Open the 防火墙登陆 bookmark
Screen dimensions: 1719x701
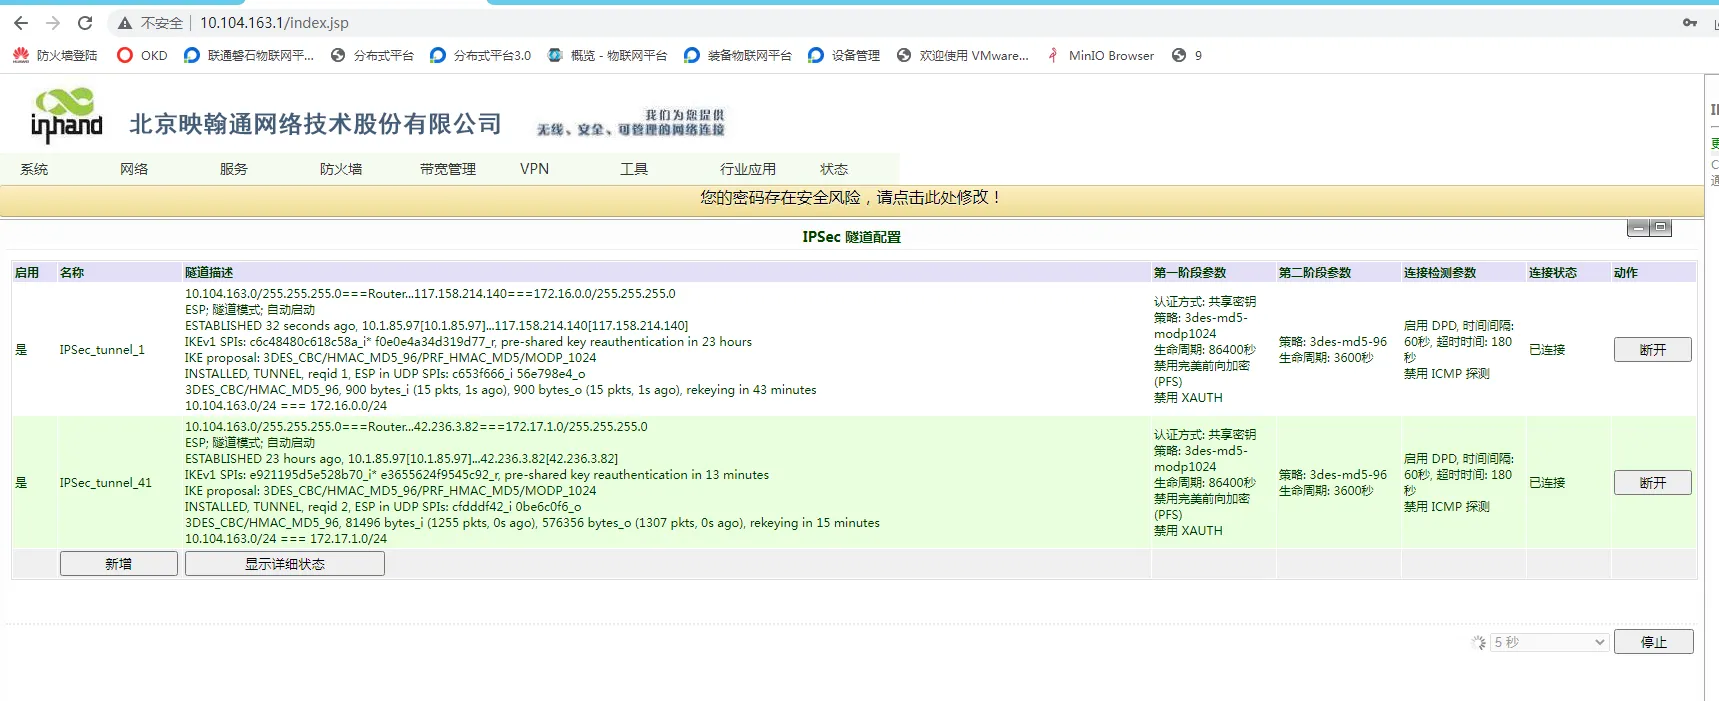tap(55, 56)
